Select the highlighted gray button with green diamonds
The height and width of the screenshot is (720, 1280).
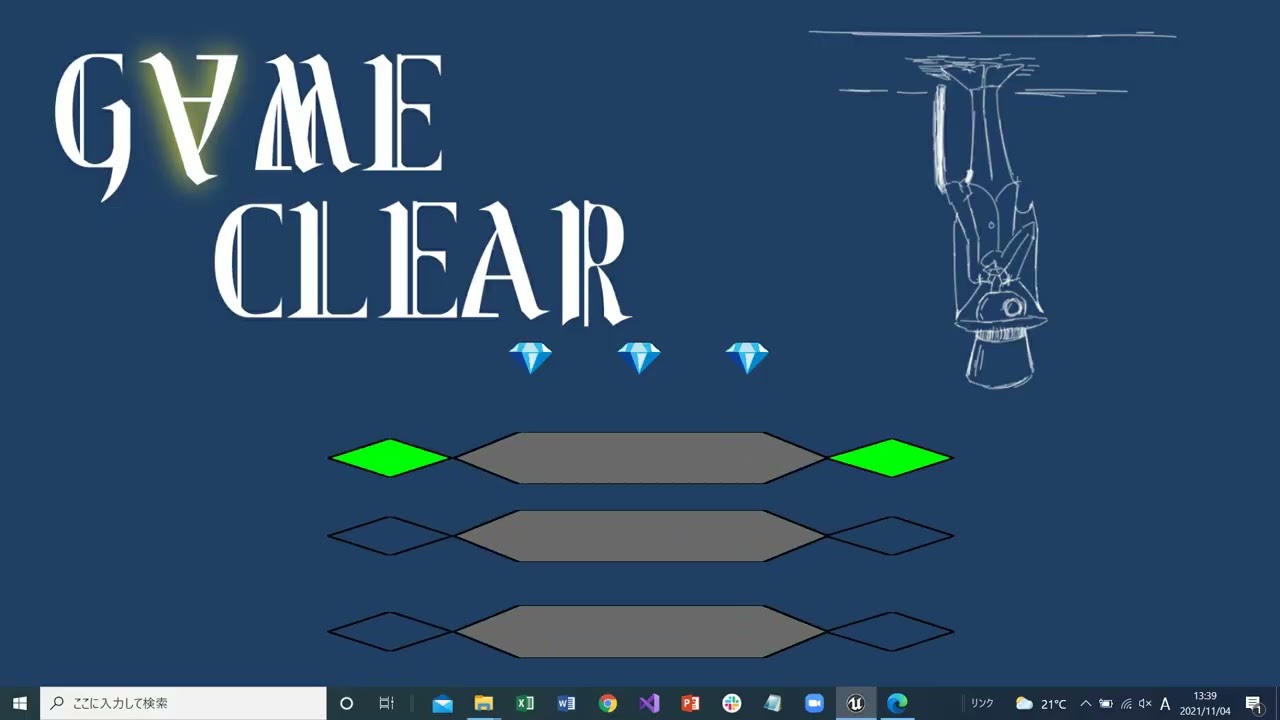(x=640, y=458)
